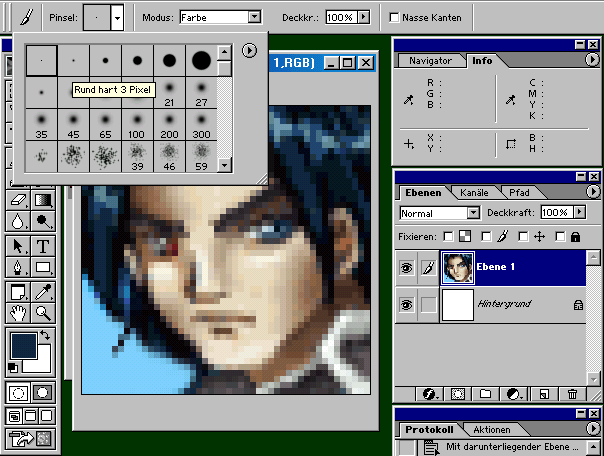604x456 pixels.
Task: Select the Zoom magnifier tool
Action: [x=43, y=313]
